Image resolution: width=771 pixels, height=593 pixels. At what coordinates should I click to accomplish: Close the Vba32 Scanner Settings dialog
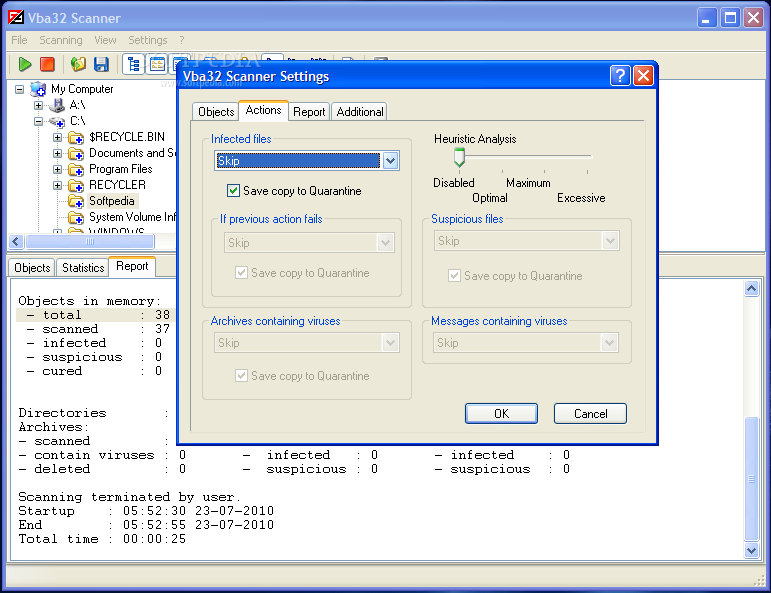643,76
